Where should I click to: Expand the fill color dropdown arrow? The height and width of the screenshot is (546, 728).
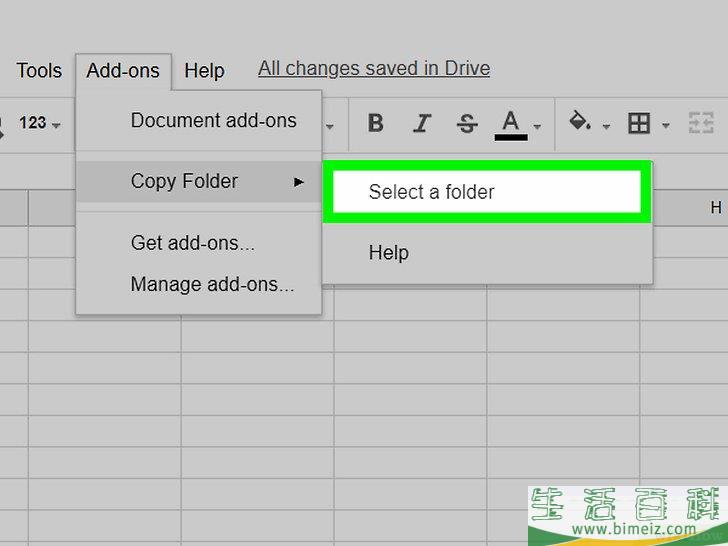pyautogui.click(x=606, y=126)
